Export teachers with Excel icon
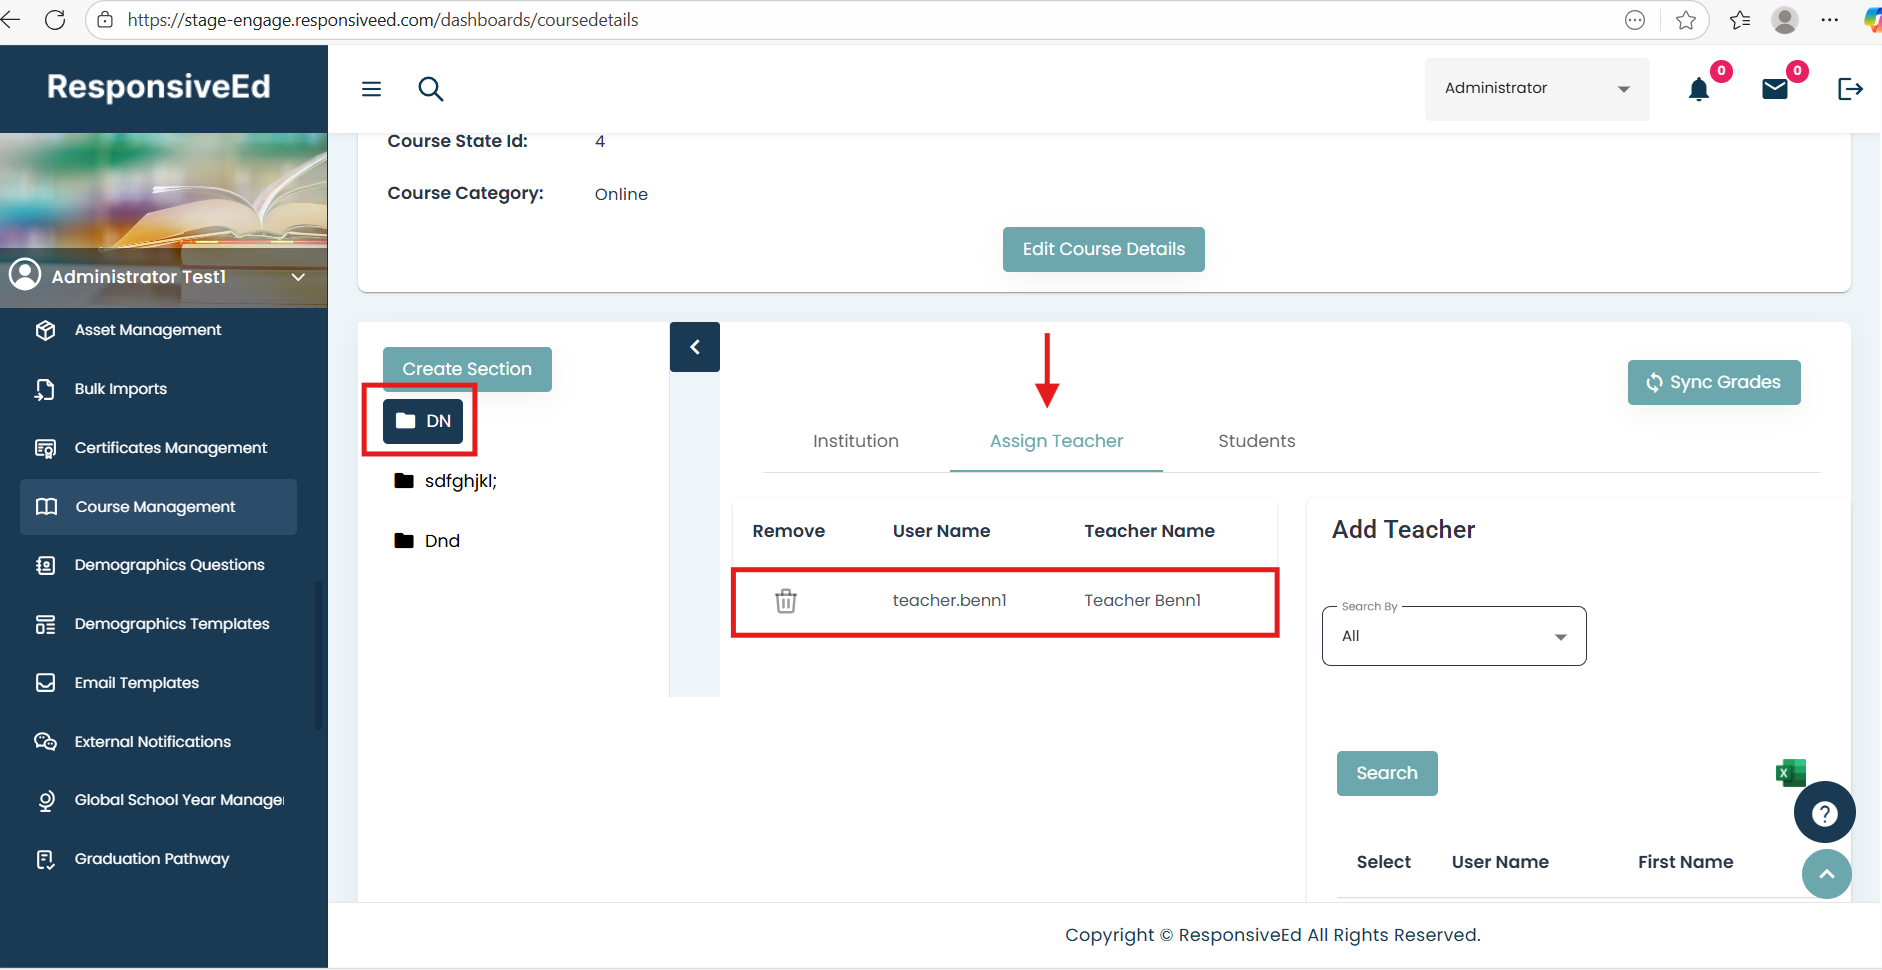 click(x=1789, y=772)
